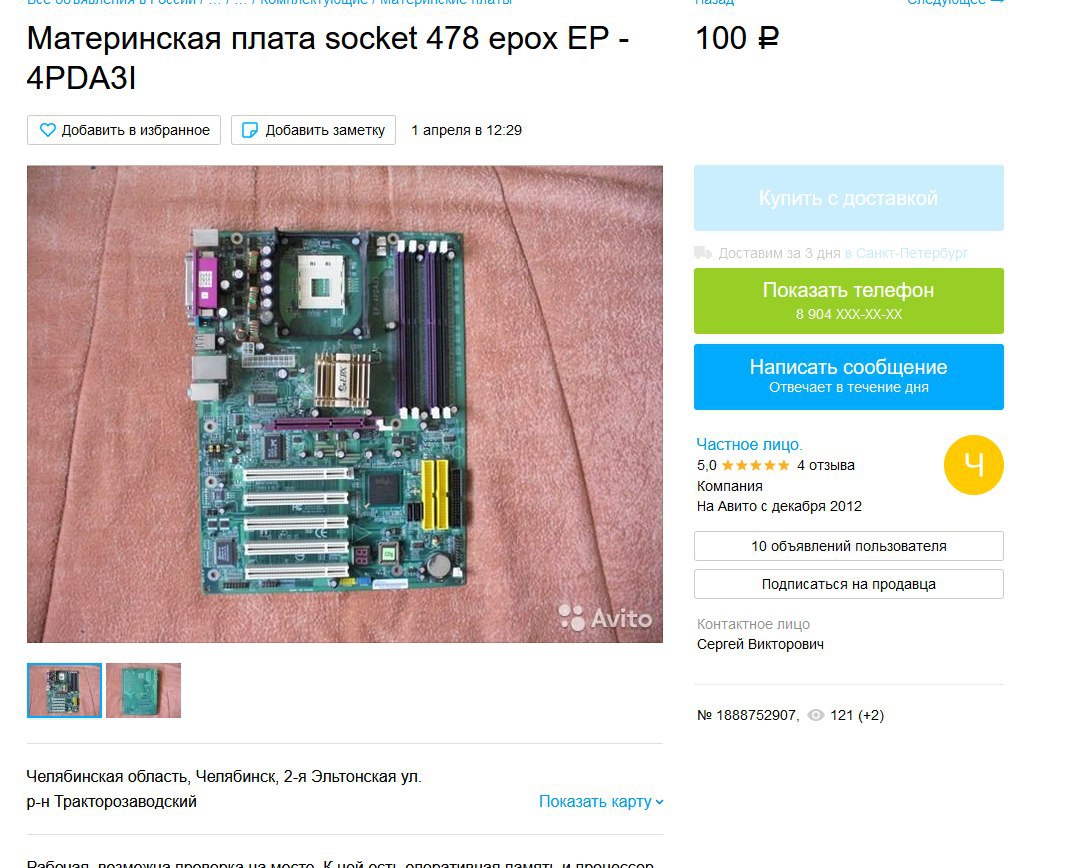Click the delivery truck icon

pos(703,253)
